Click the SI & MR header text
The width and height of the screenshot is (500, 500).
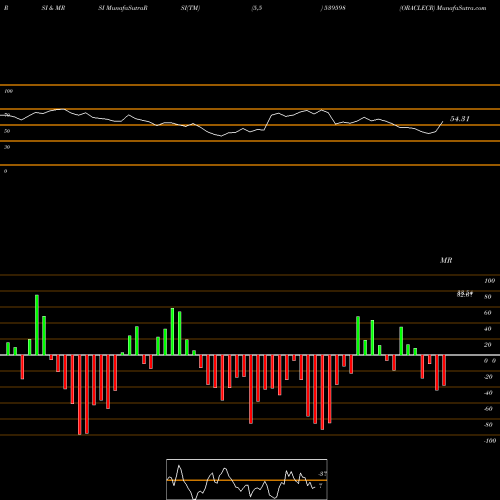point(53,8)
